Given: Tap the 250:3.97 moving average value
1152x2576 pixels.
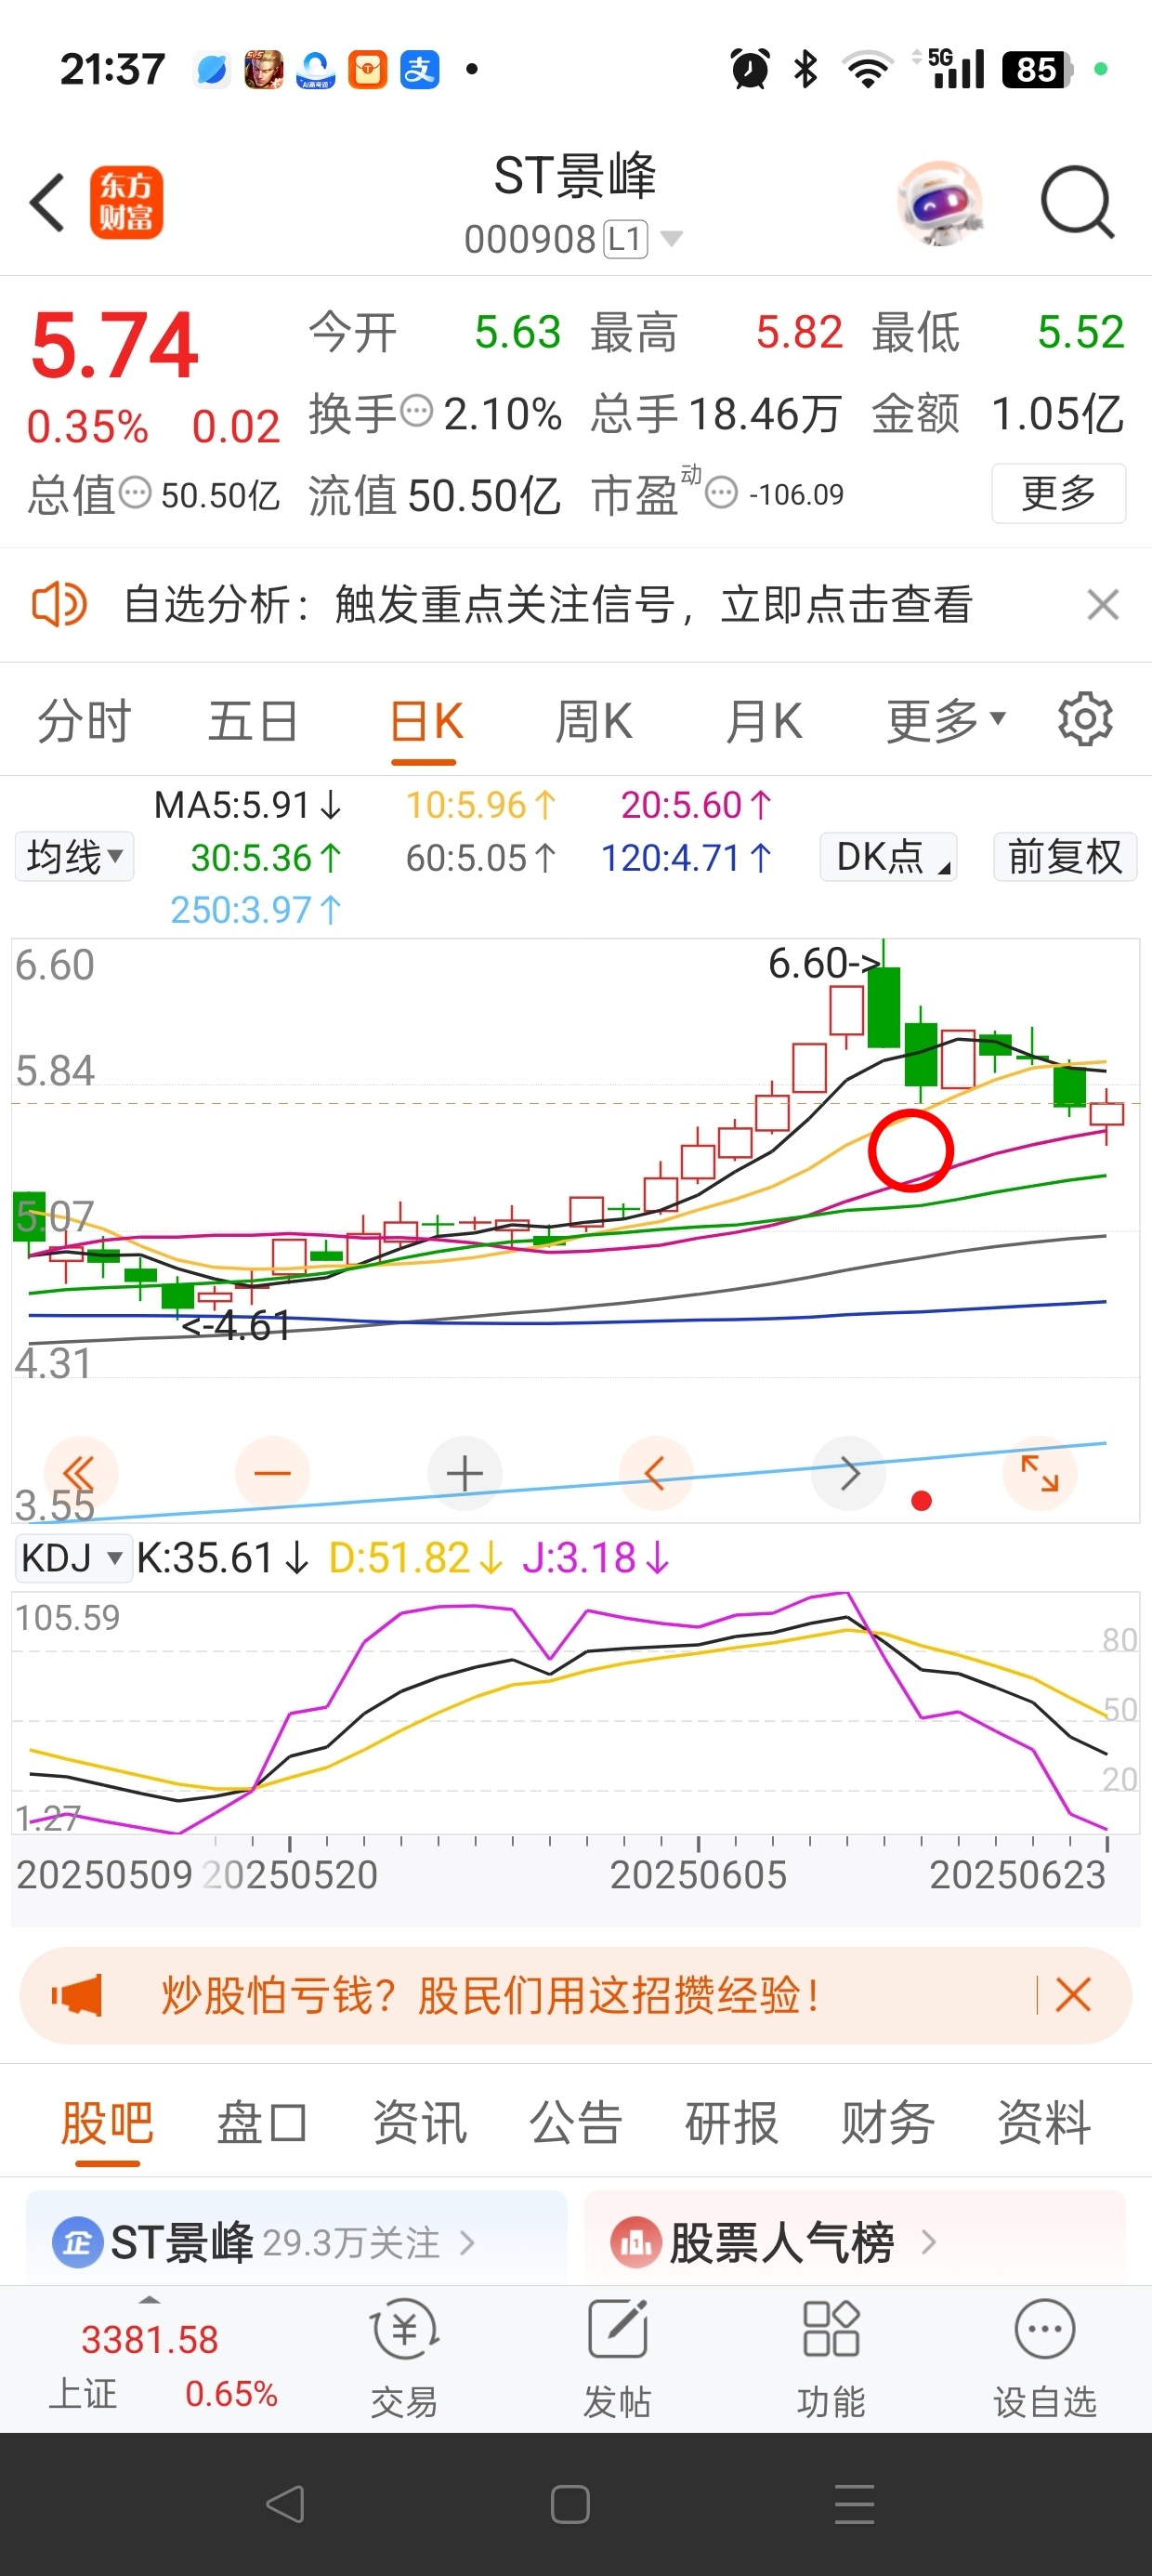Looking at the screenshot, I should pyautogui.click(x=256, y=909).
